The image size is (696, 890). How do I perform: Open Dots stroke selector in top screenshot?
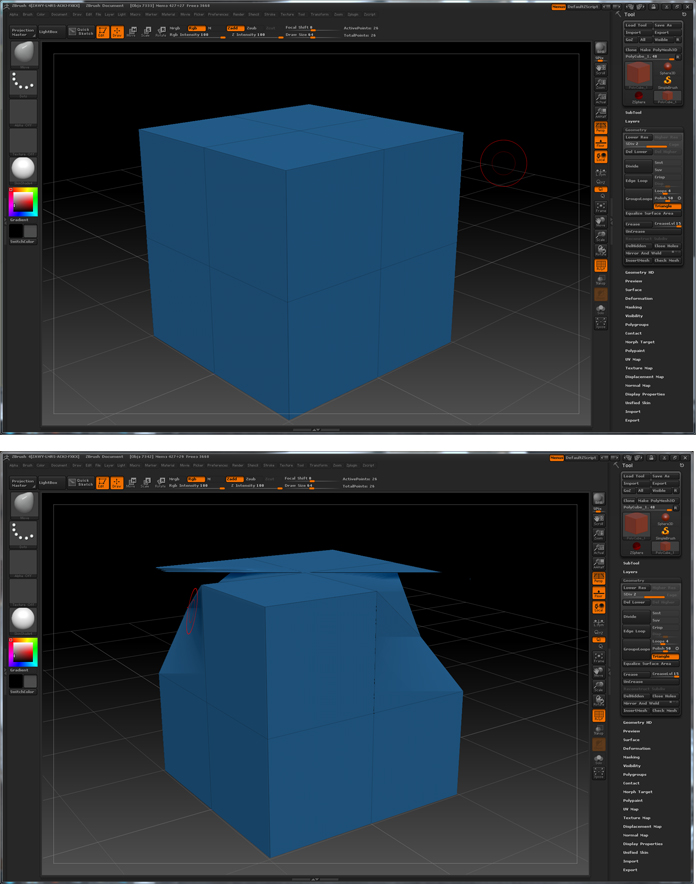pyautogui.click(x=23, y=83)
